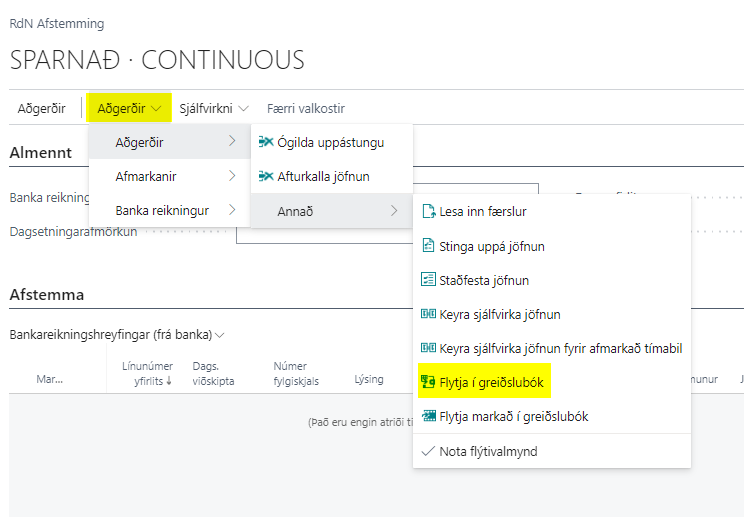This screenshot has width=744, height=517.
Task: Click the Færri valkostir button
Action: click(305, 108)
